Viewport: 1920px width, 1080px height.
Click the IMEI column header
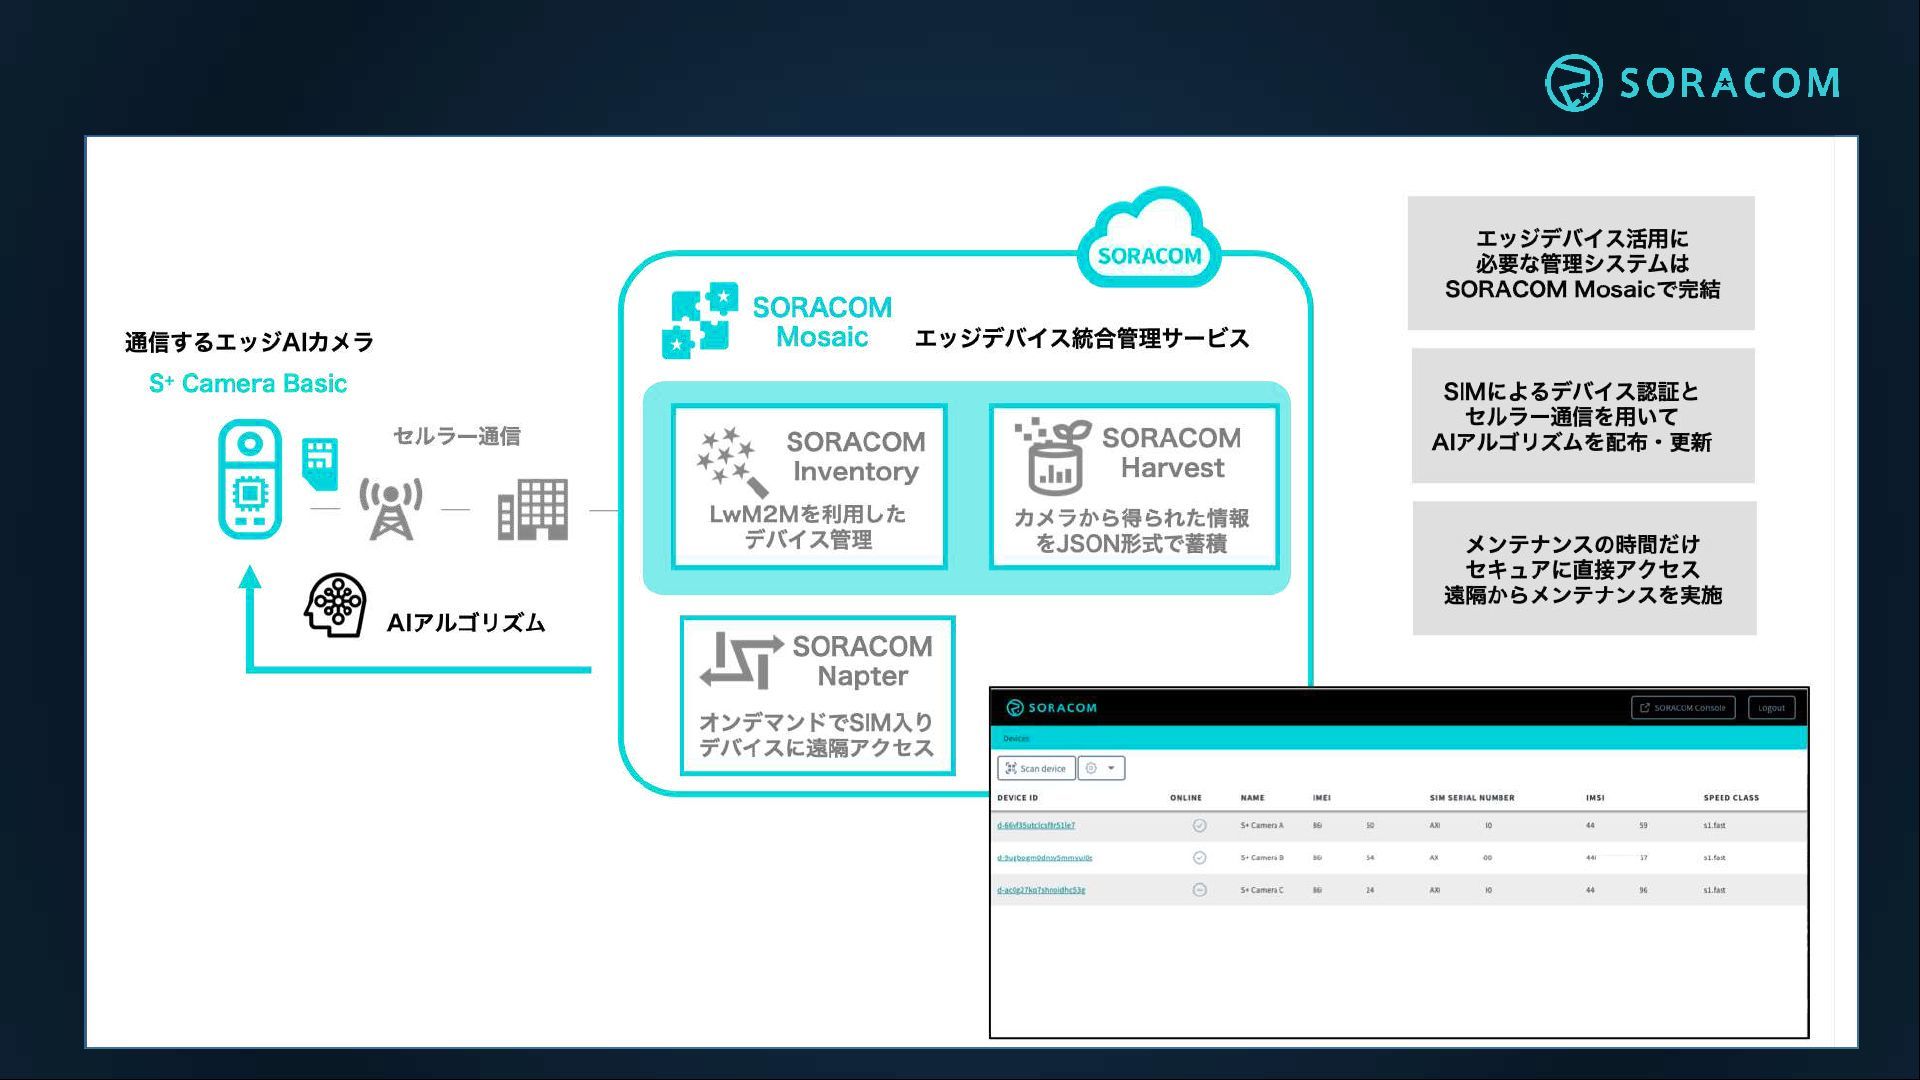(x=1322, y=798)
